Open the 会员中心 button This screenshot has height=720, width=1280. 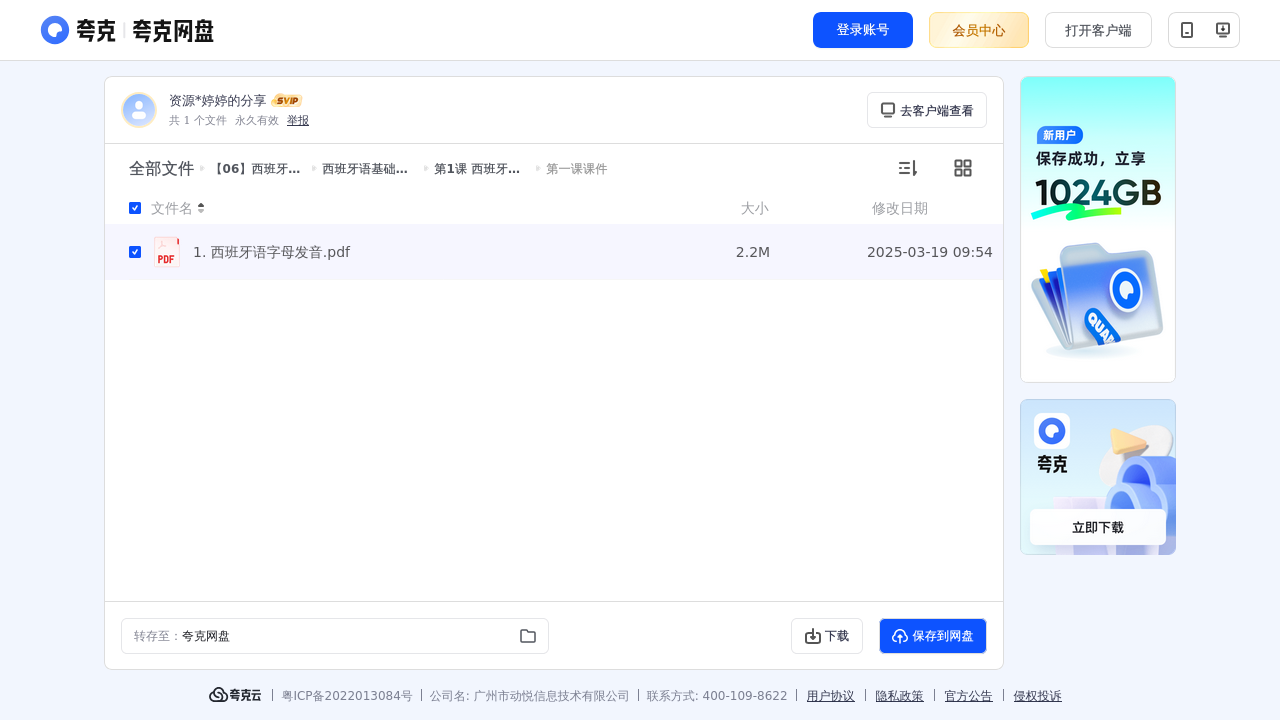979,30
